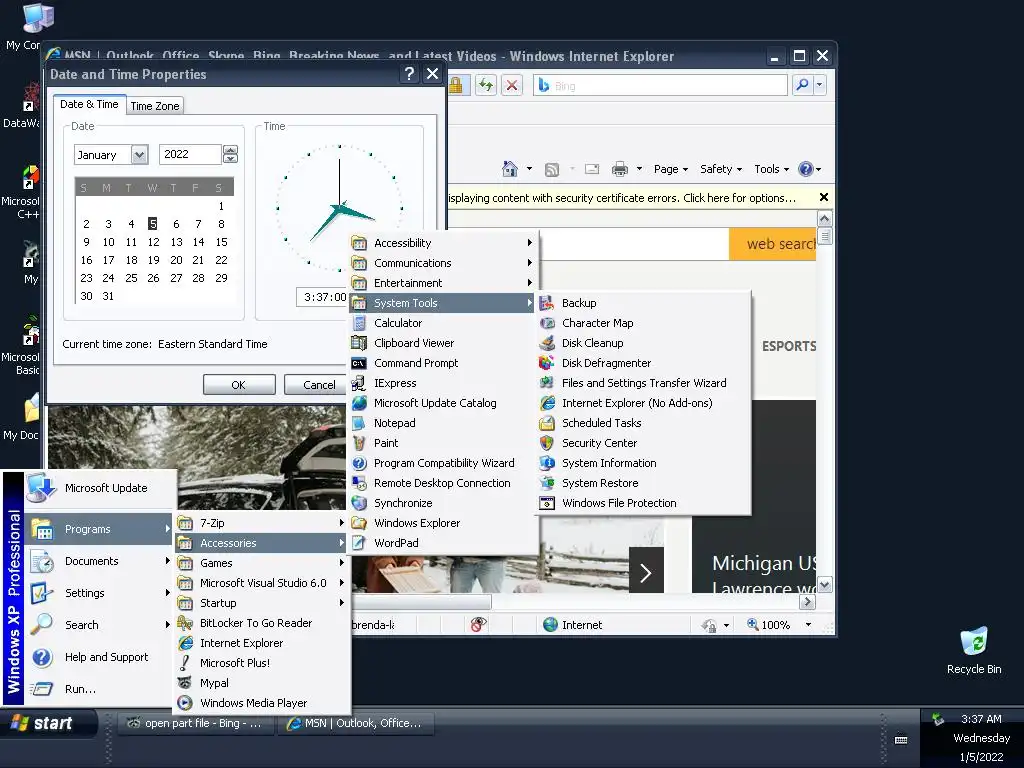
Task: Select the Date & Time tab
Action: pyautogui.click(x=89, y=104)
